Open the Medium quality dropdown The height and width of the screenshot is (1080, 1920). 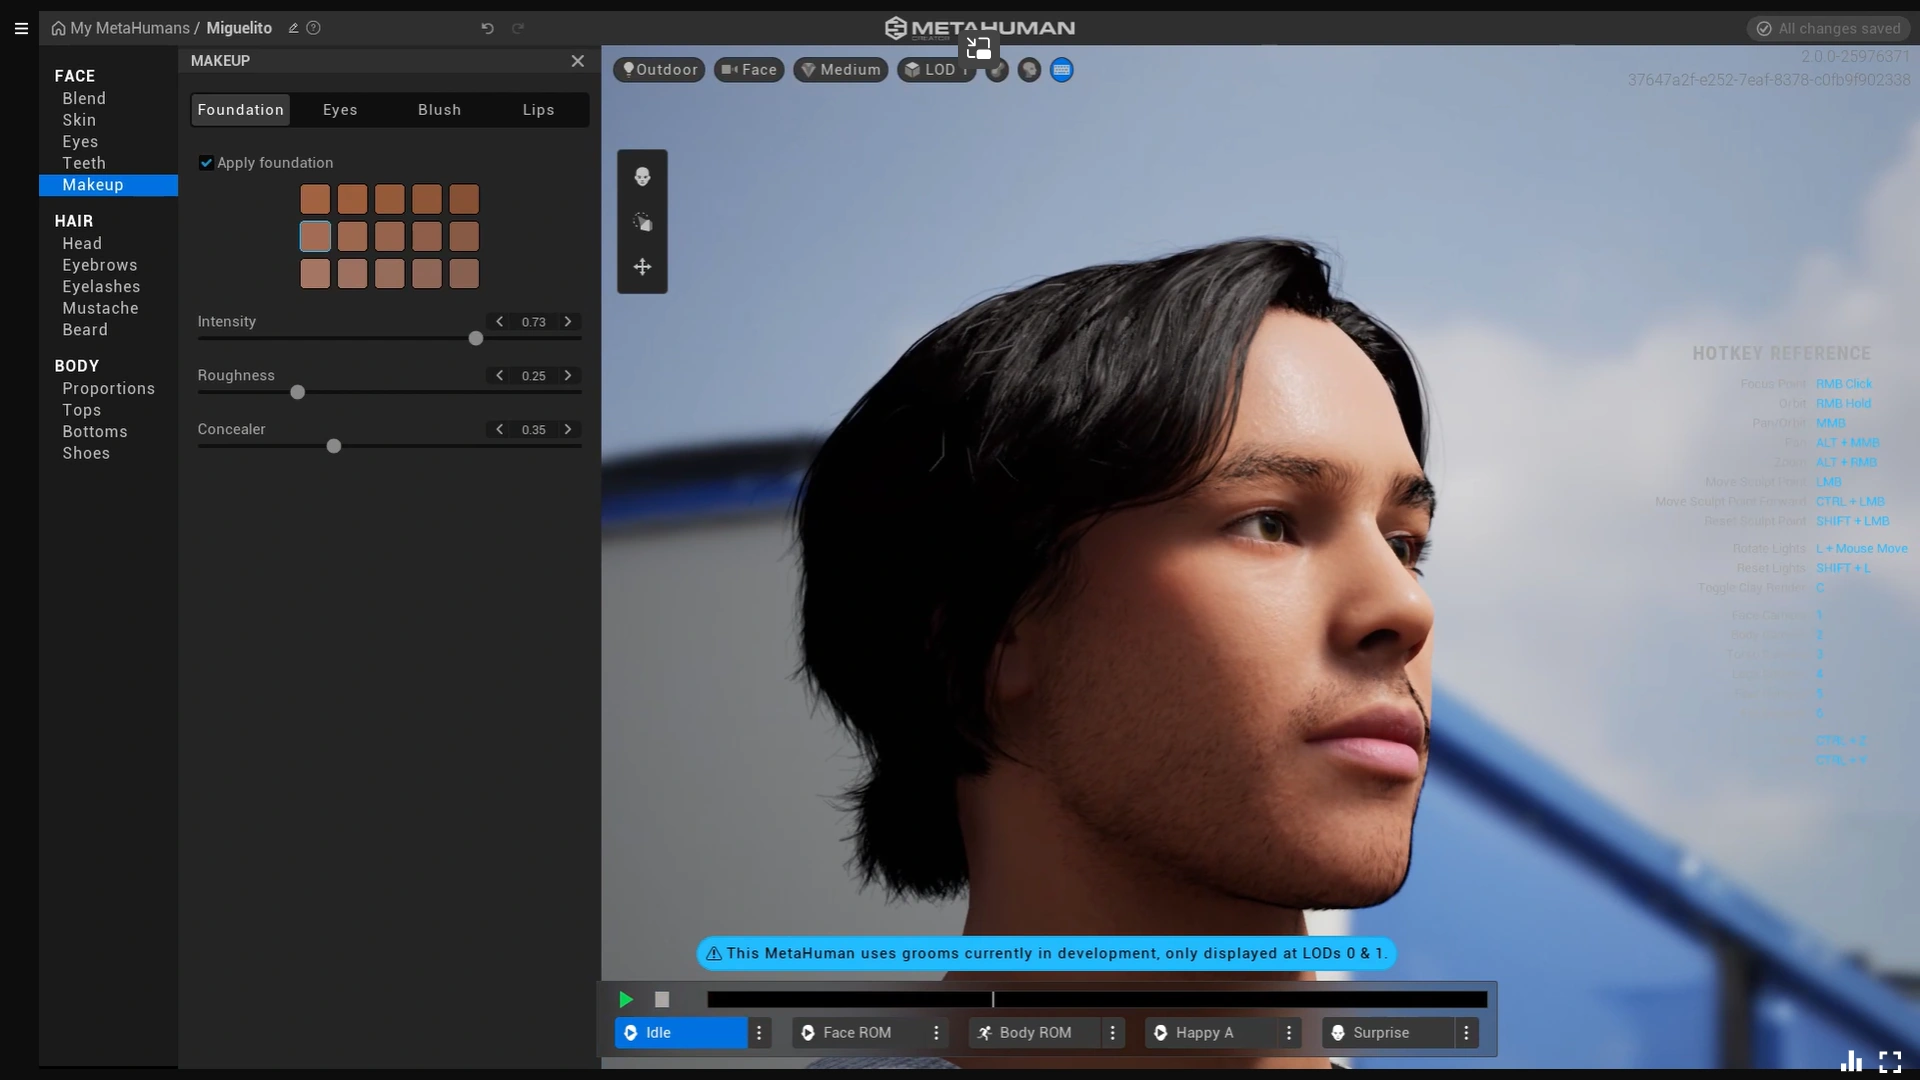pos(840,70)
